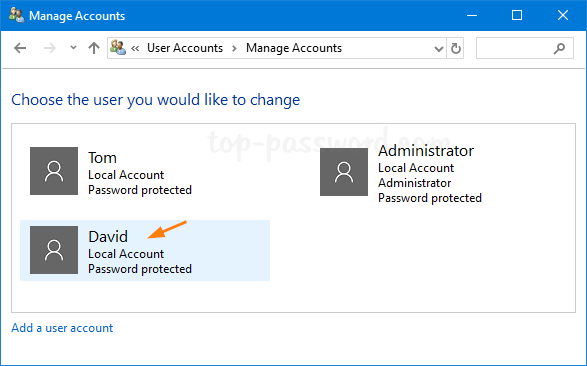This screenshot has width=587, height=366.
Task: Select David's account avatar
Action: click(54, 250)
